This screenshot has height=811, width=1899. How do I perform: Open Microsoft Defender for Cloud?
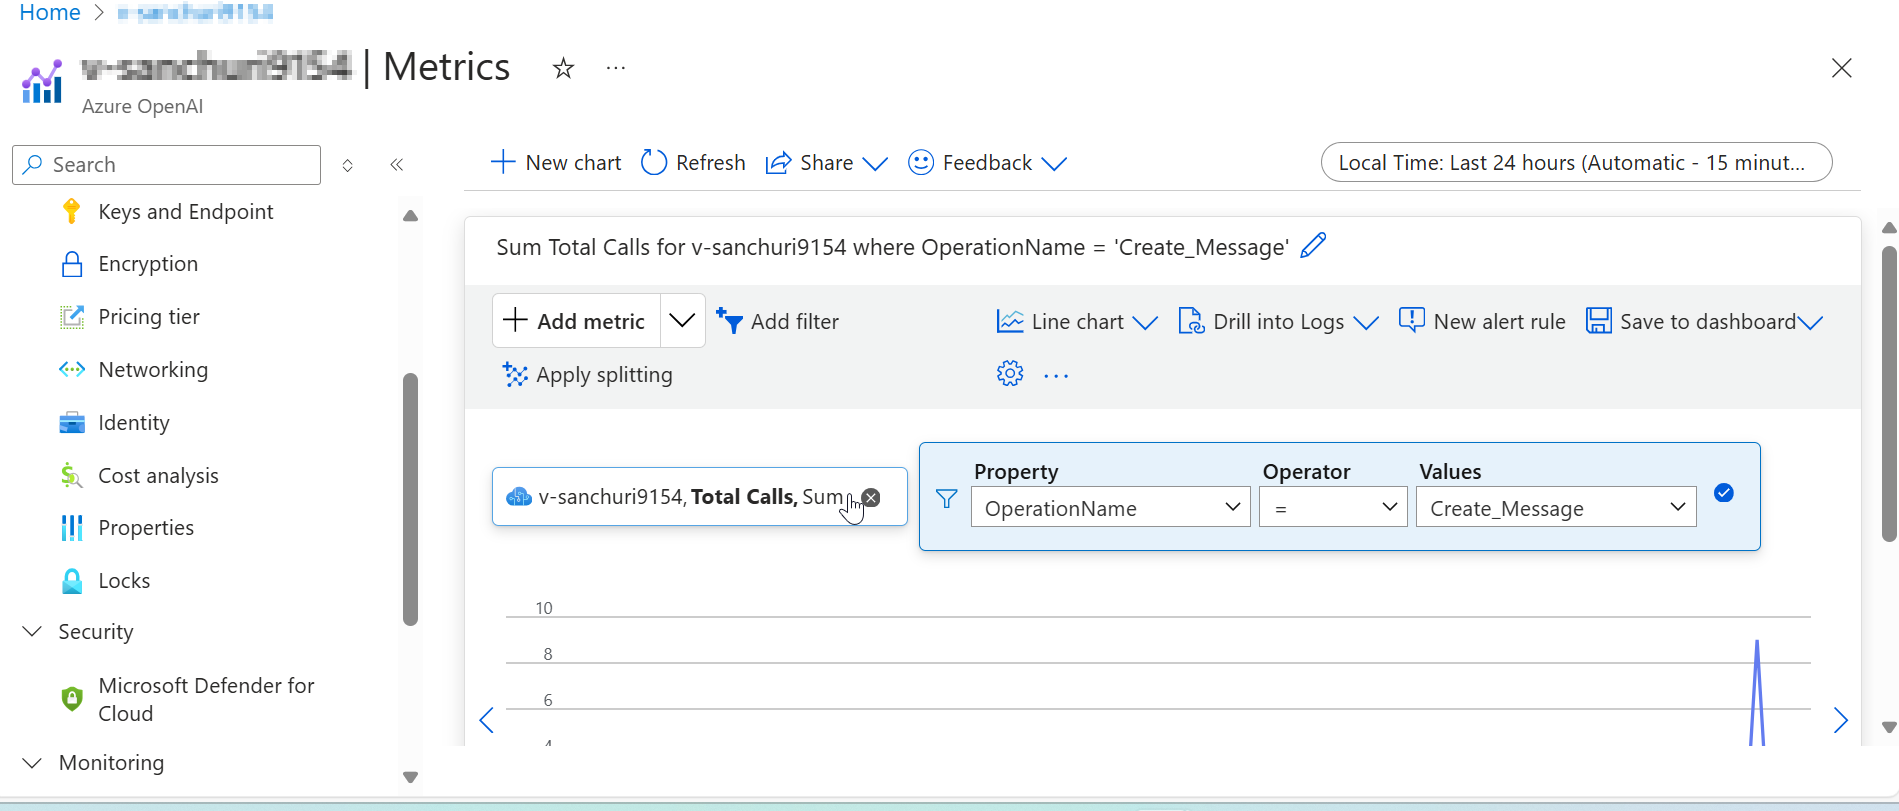click(206, 699)
